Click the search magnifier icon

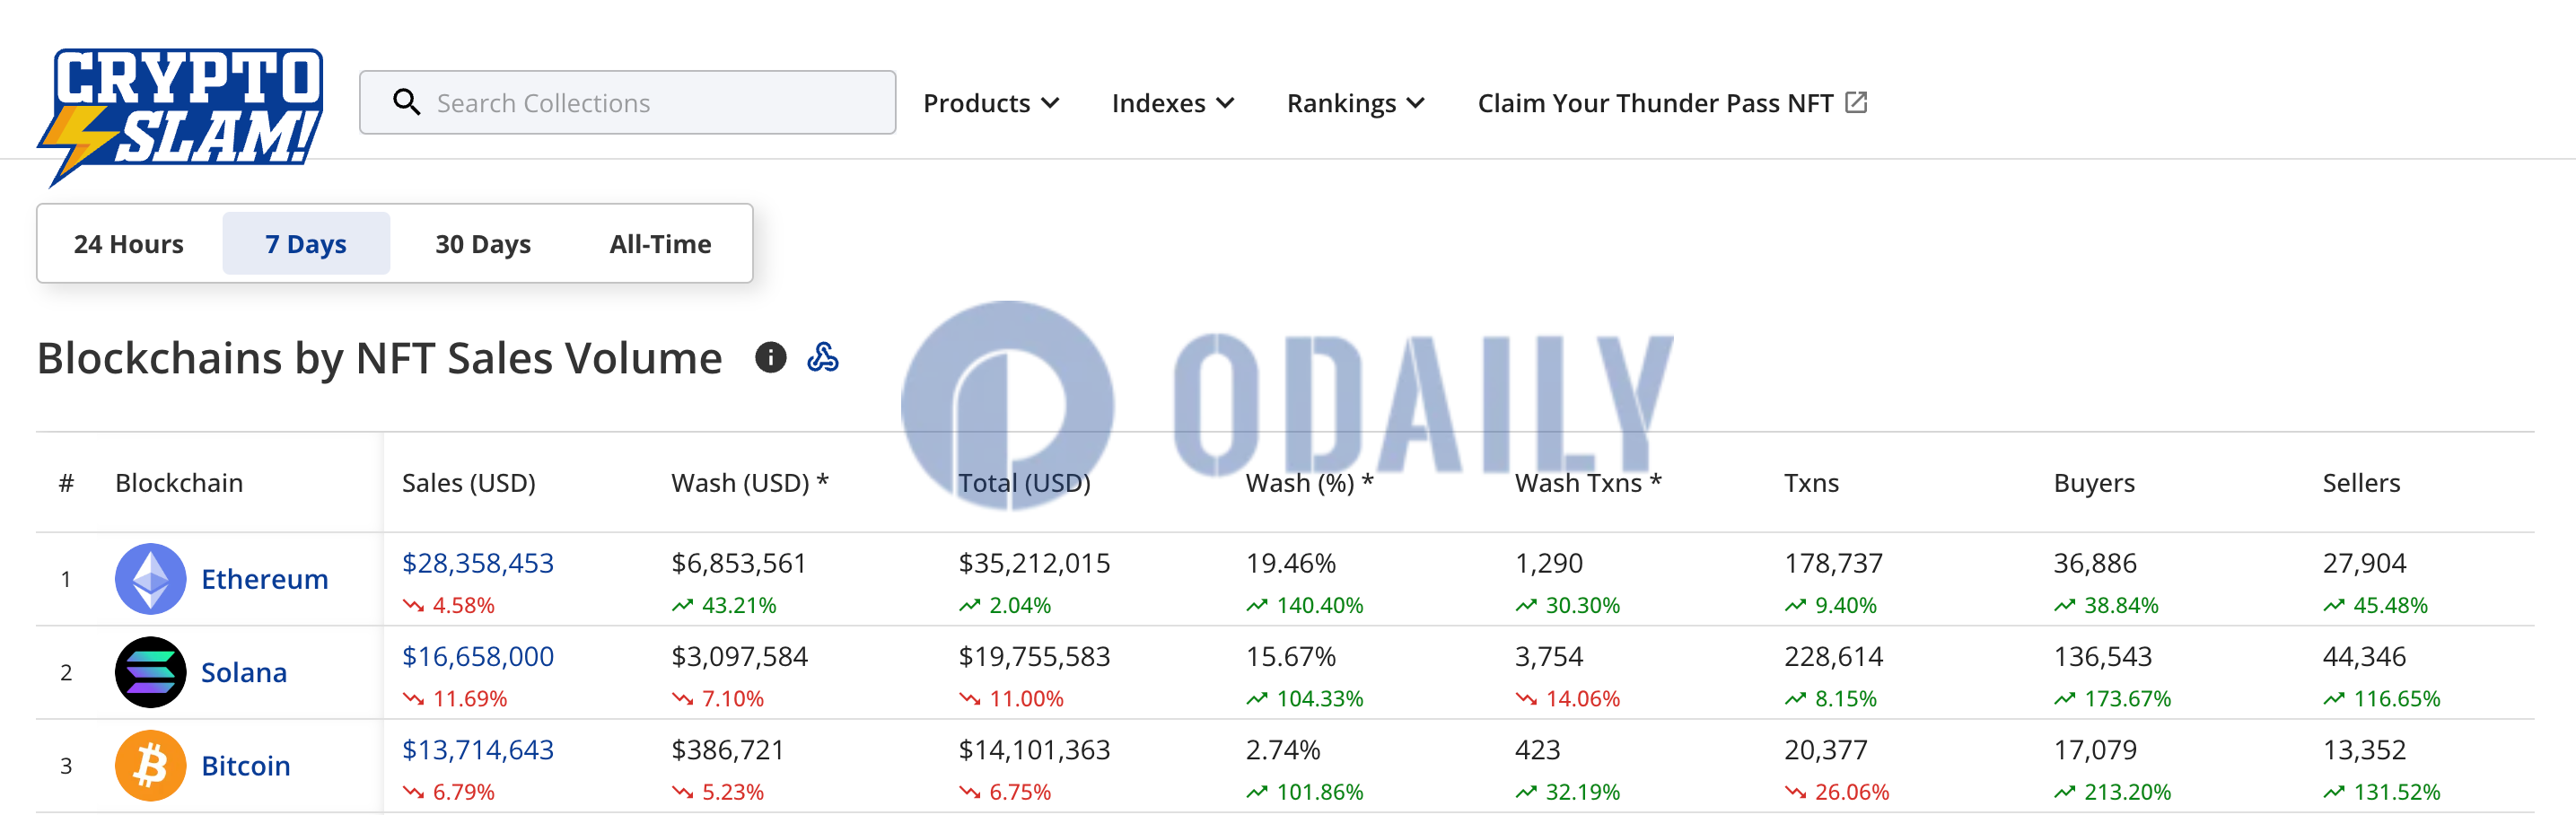[406, 102]
